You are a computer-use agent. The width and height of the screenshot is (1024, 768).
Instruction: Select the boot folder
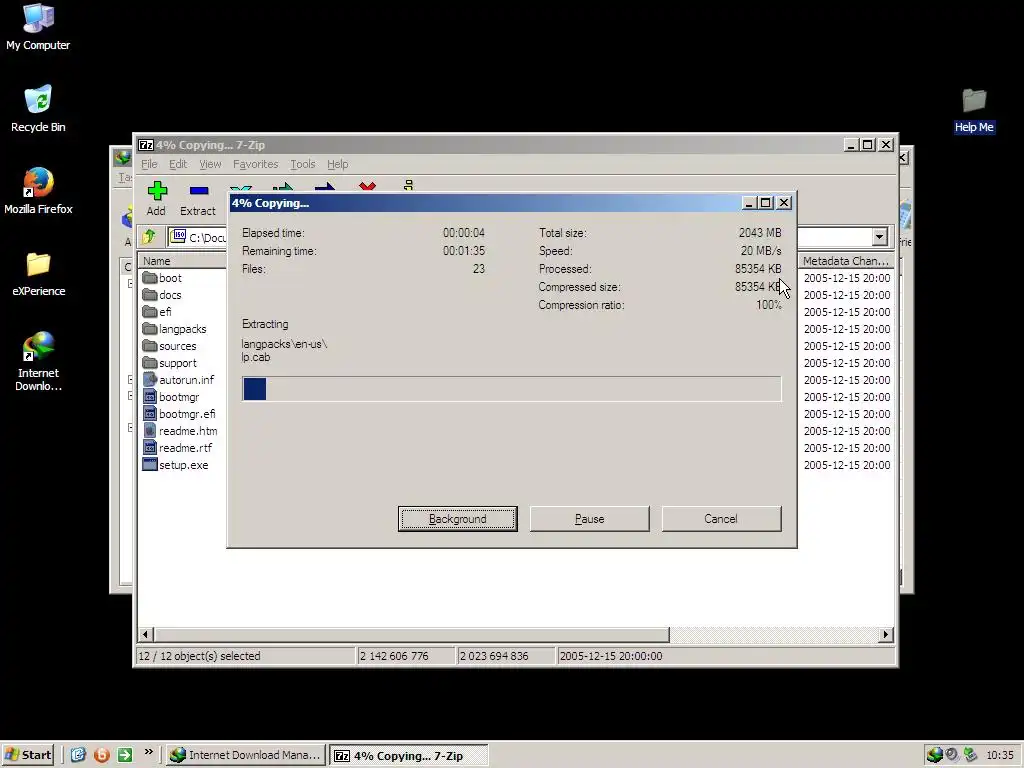pos(162,278)
